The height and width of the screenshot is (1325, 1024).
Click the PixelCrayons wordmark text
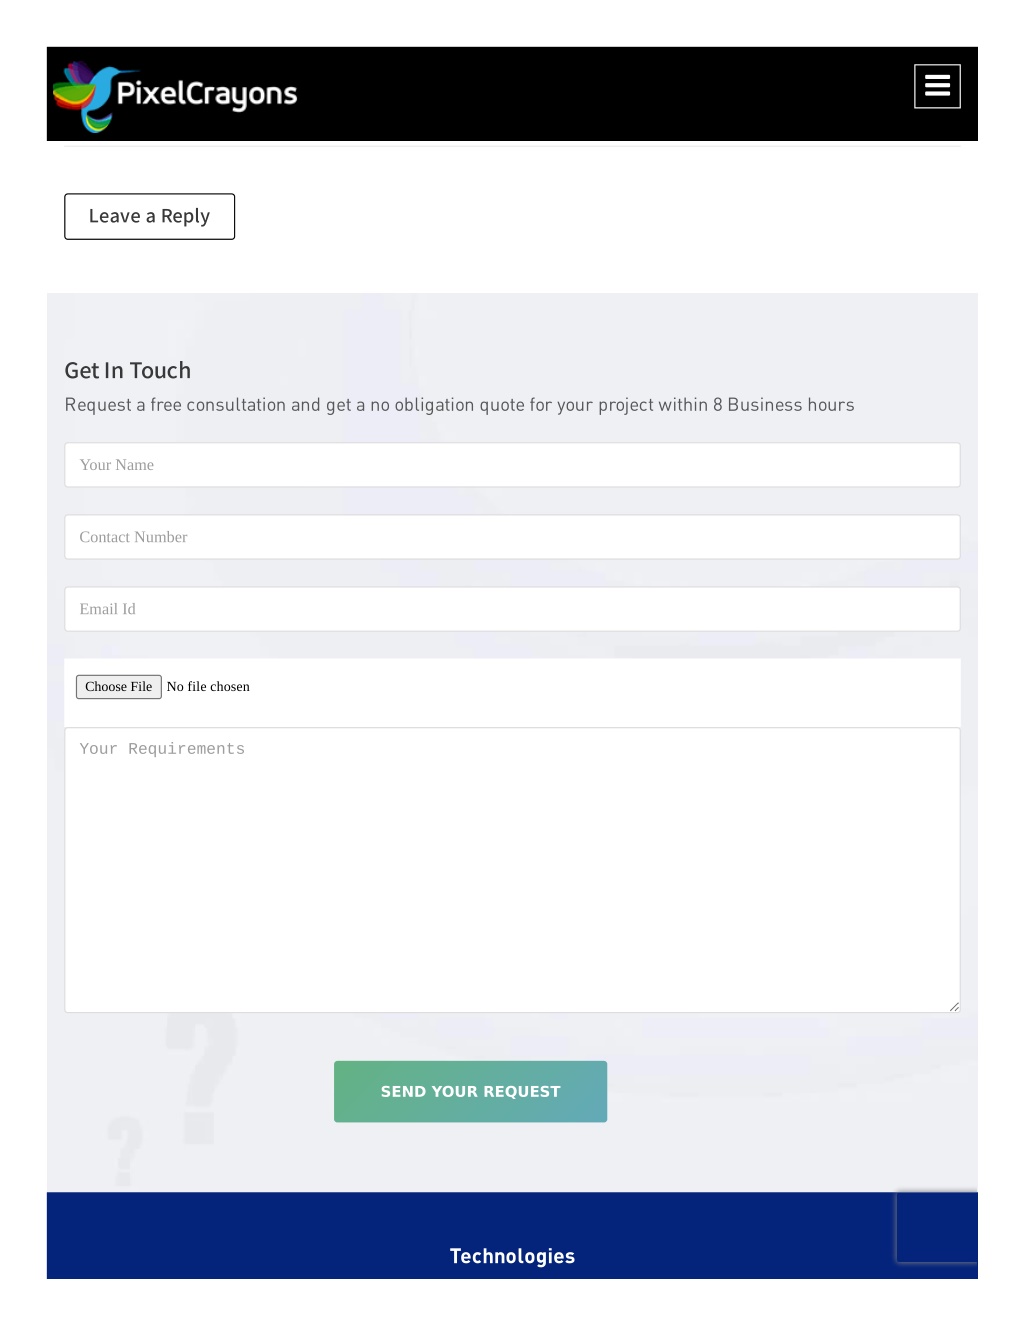point(207,94)
